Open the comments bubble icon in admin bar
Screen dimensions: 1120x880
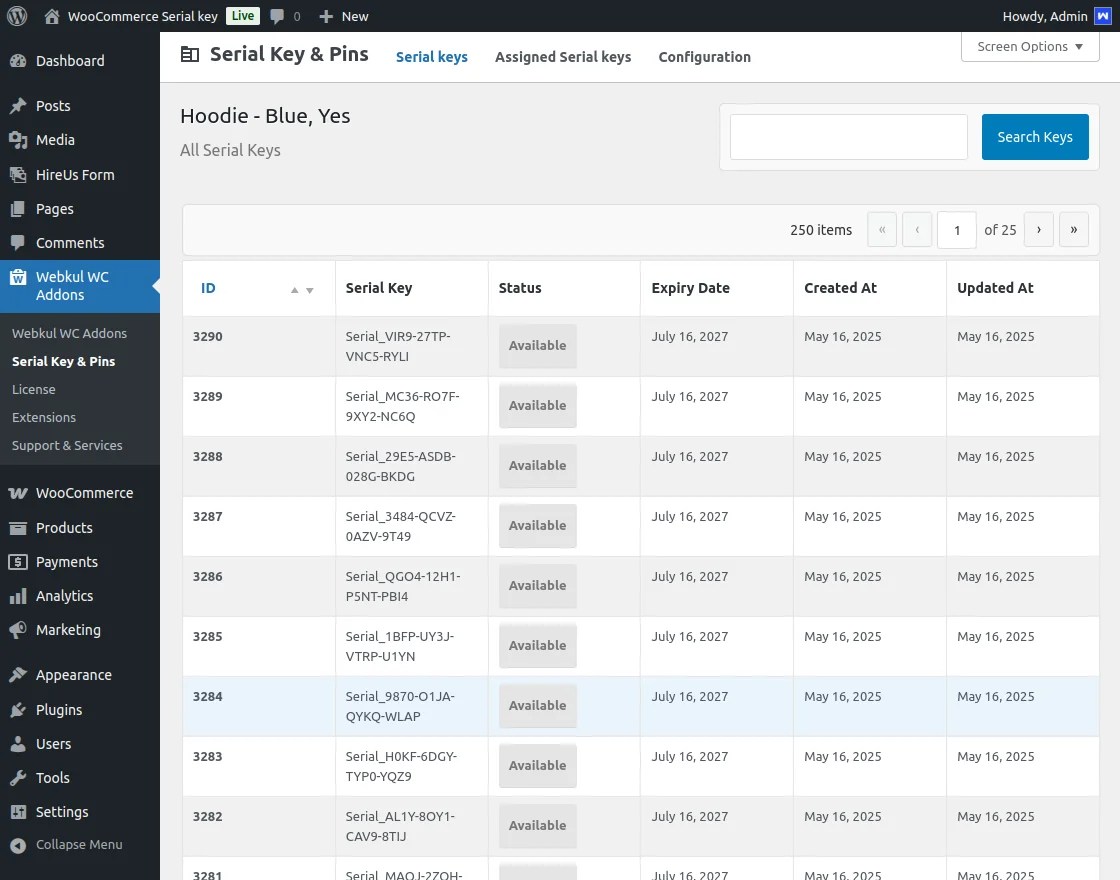pyautogui.click(x=278, y=16)
